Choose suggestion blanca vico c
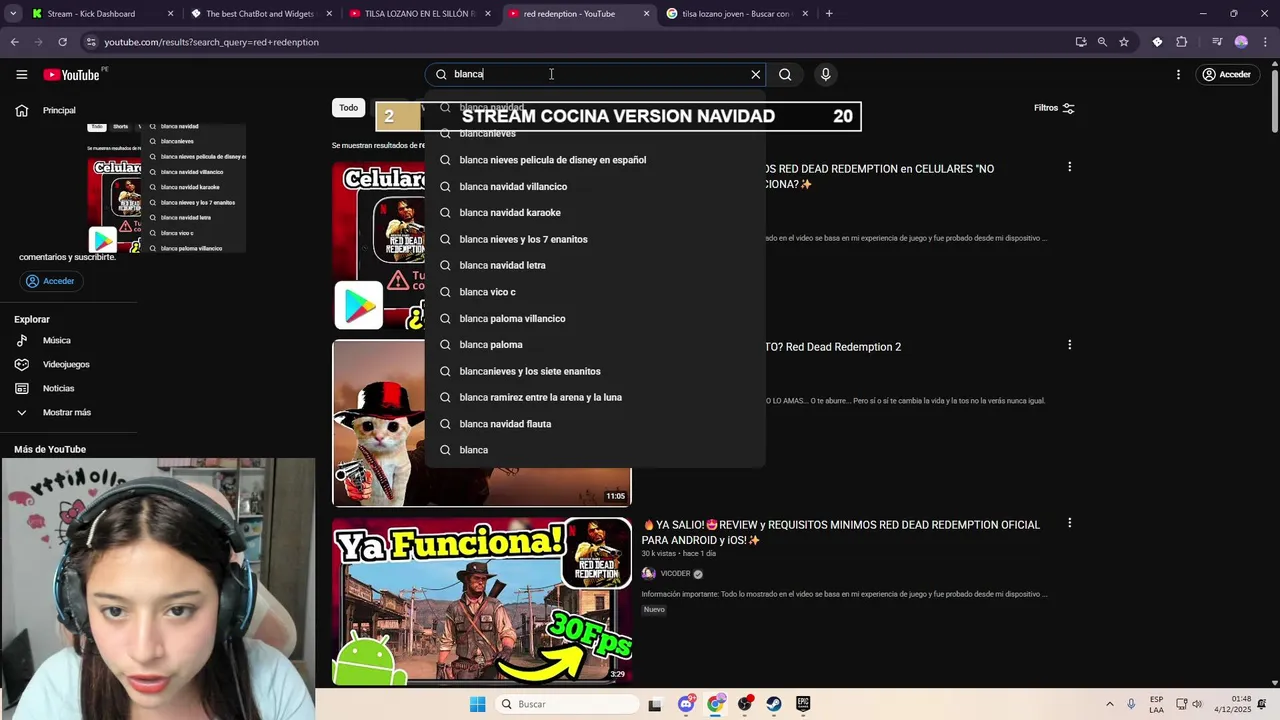Screen dimensions: 1280x720 click(595, 292)
